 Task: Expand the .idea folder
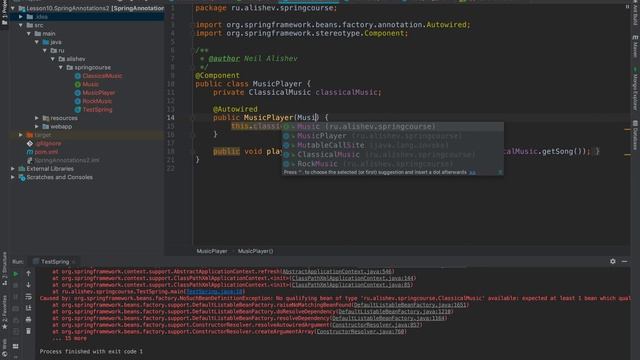point(21,17)
